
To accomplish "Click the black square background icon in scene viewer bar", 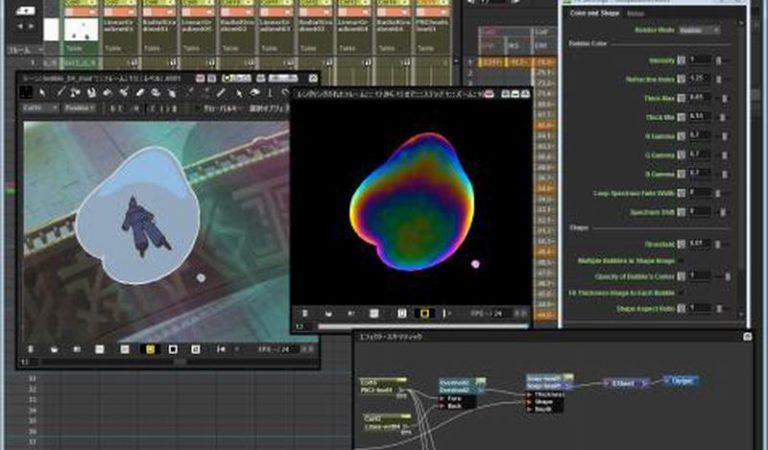I will 173,349.
